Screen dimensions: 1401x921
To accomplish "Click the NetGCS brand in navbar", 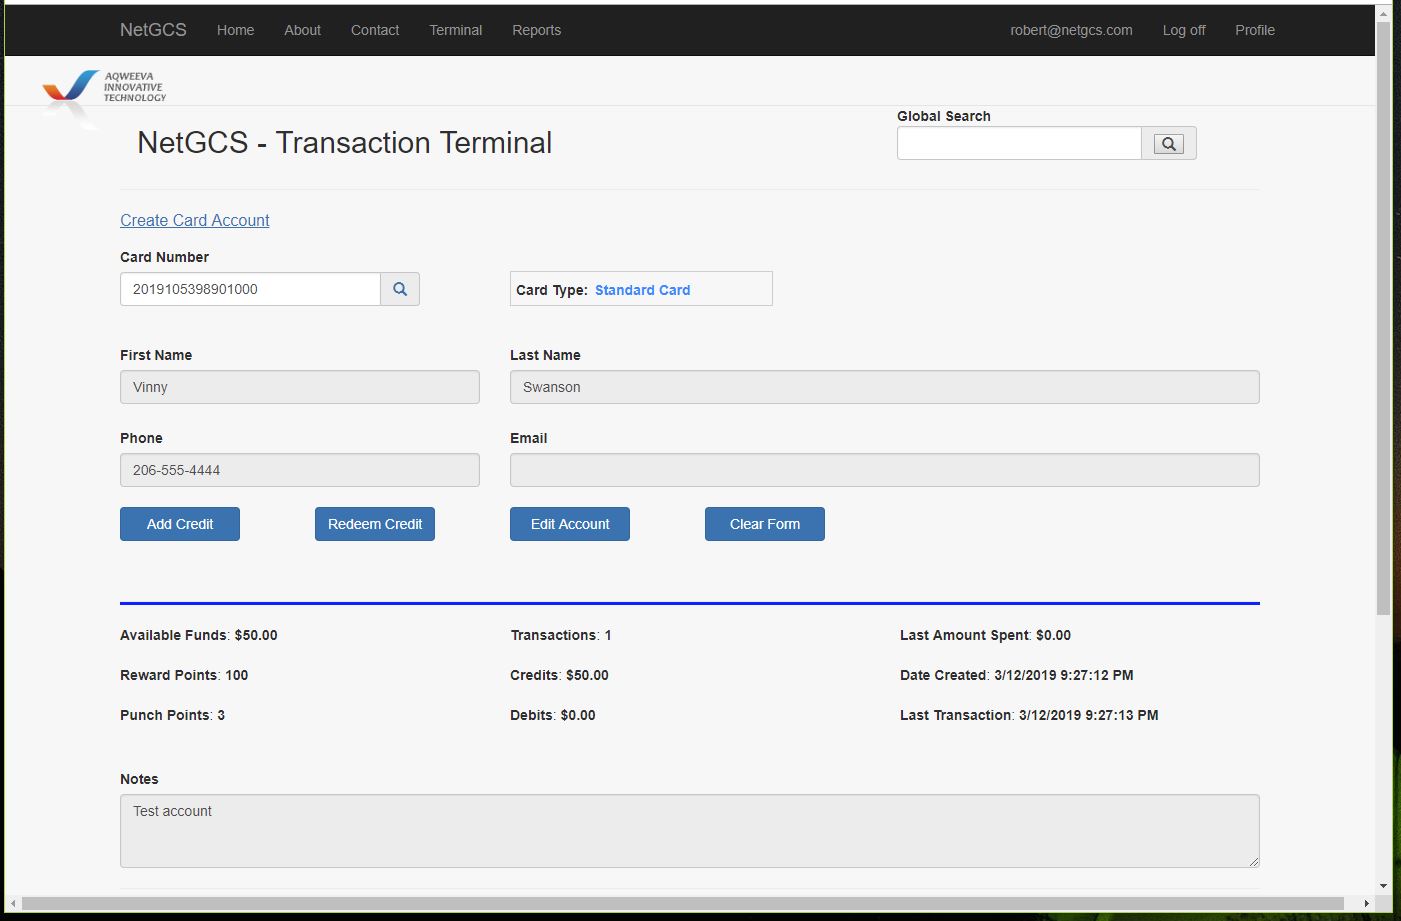I will tap(153, 30).
